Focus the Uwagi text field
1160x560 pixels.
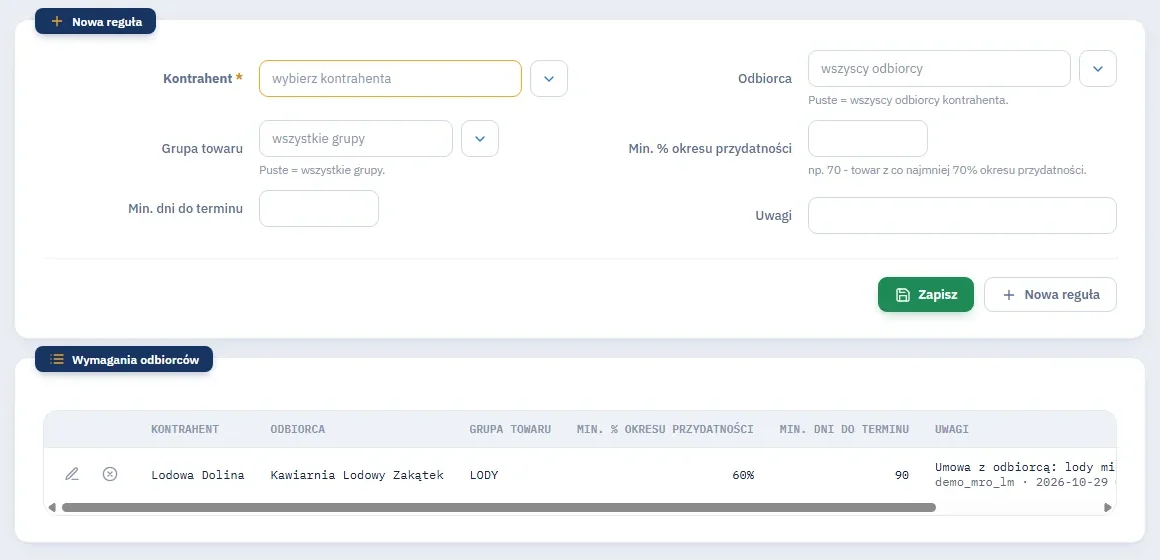click(962, 215)
